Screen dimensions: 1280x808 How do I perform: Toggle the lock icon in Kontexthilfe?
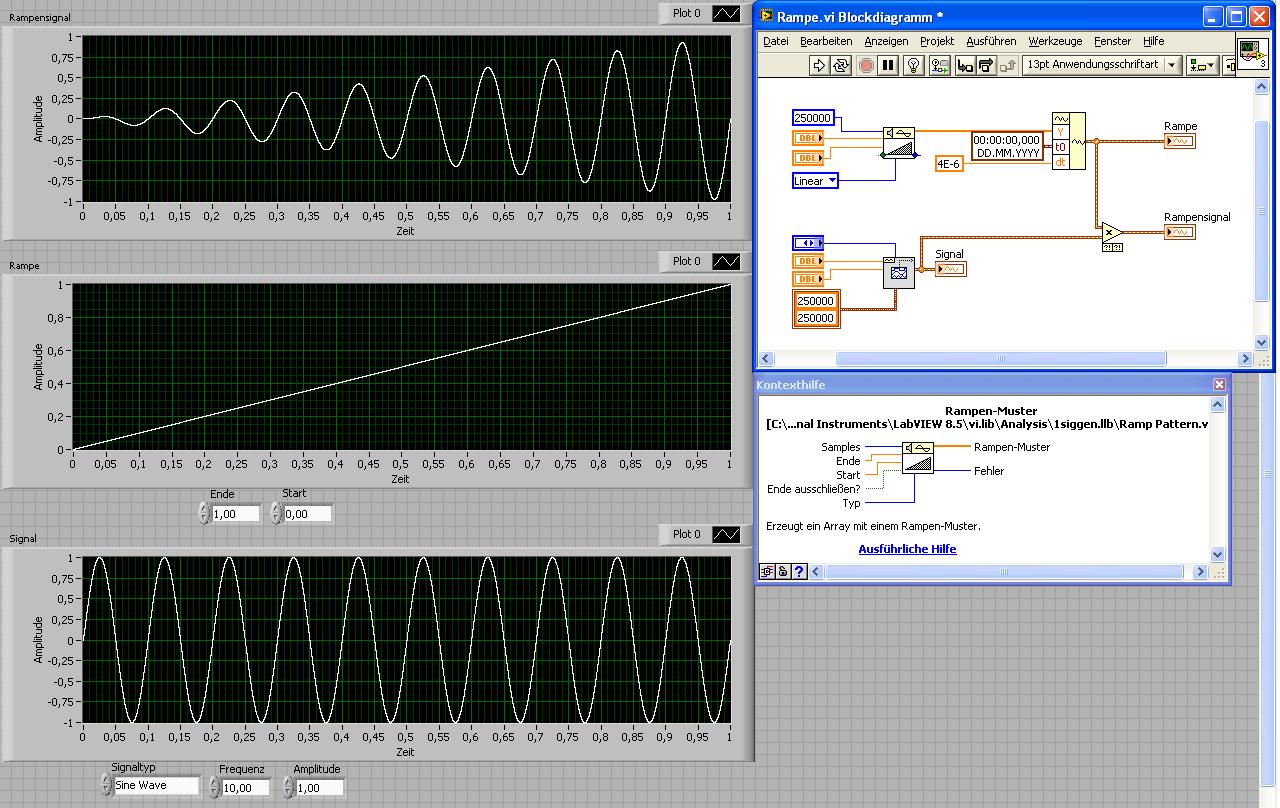point(783,572)
